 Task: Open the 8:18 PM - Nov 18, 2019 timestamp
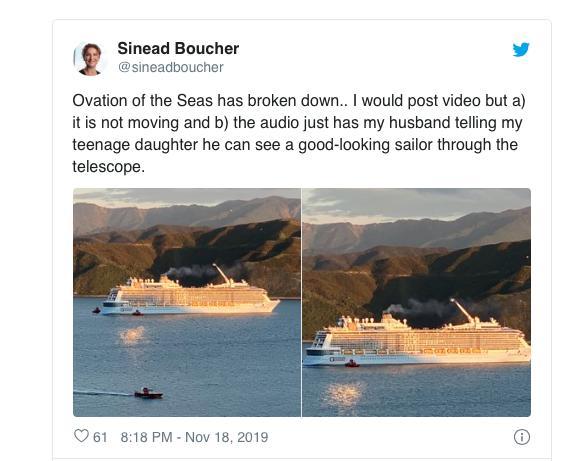click(x=194, y=437)
